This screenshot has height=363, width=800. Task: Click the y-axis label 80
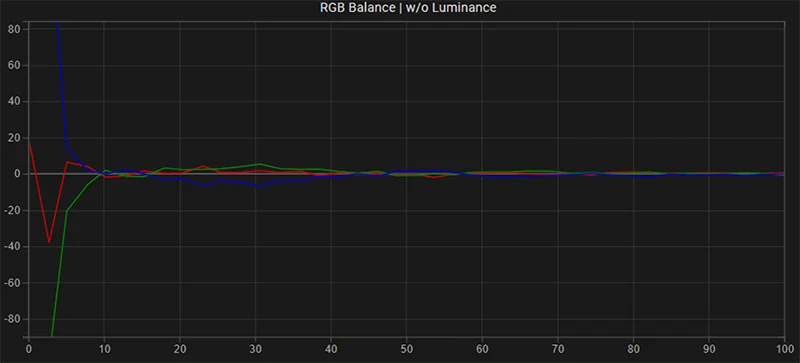tap(14, 29)
